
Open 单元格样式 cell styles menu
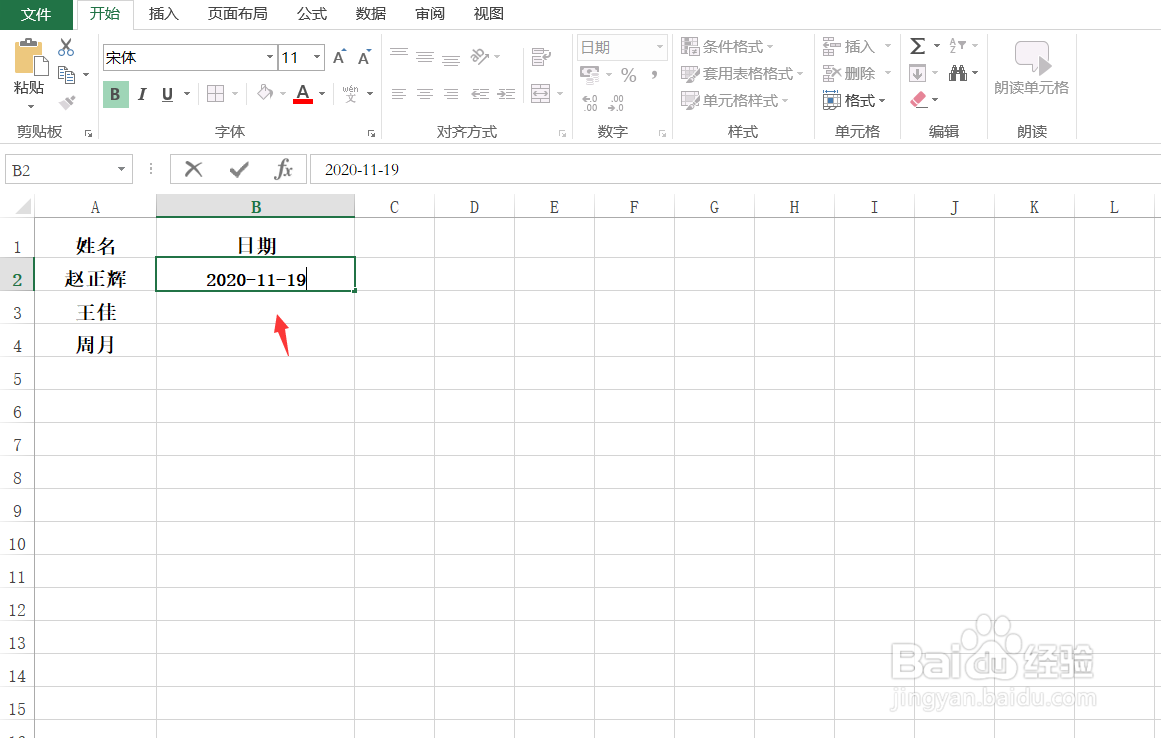tap(735, 100)
